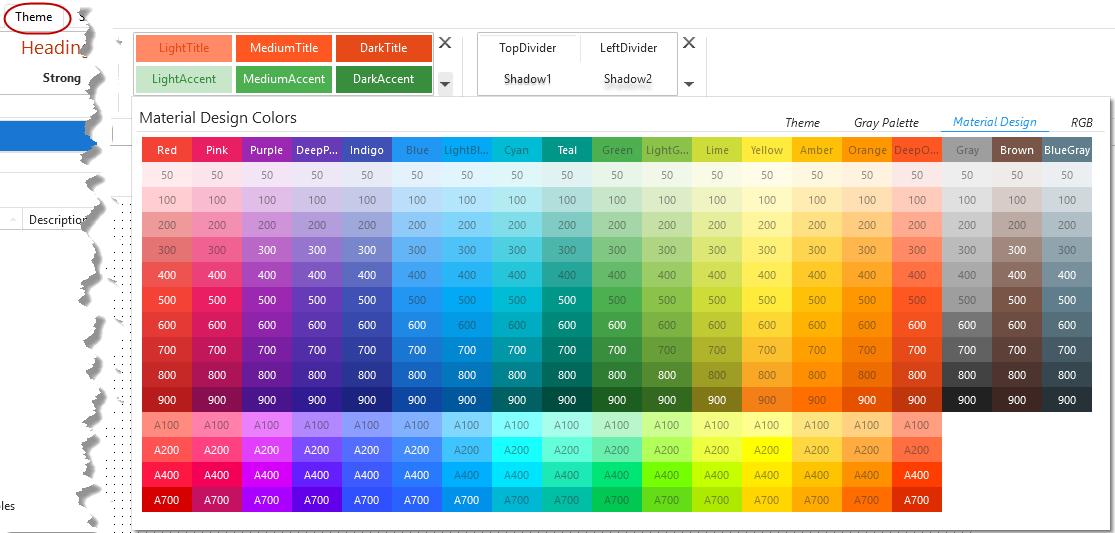This screenshot has height=533, width=1115.
Task: Expand the title and accent styles gallery arrow
Action: pos(445,85)
